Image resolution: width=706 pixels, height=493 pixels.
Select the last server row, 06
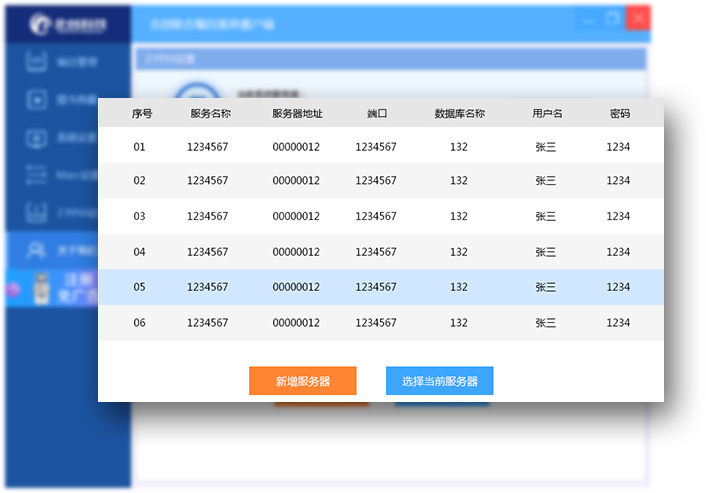click(380, 323)
